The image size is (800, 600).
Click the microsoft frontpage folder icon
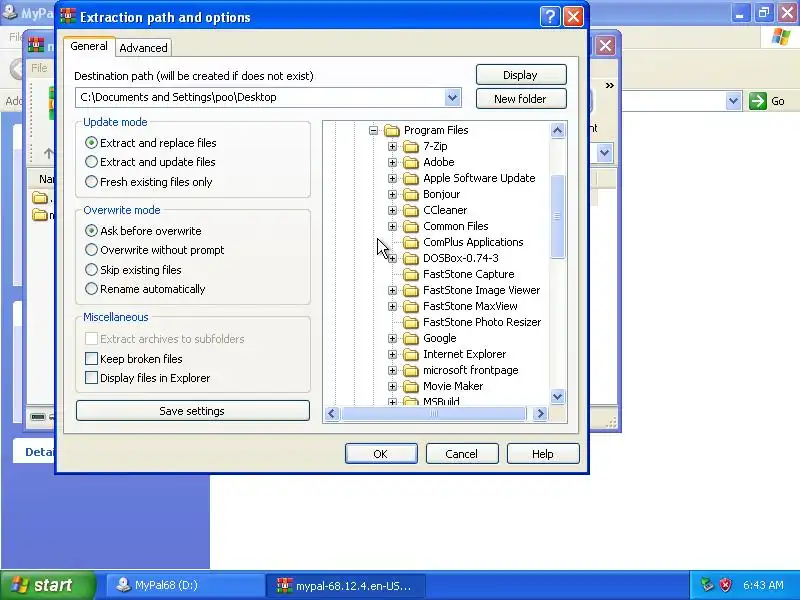point(411,370)
